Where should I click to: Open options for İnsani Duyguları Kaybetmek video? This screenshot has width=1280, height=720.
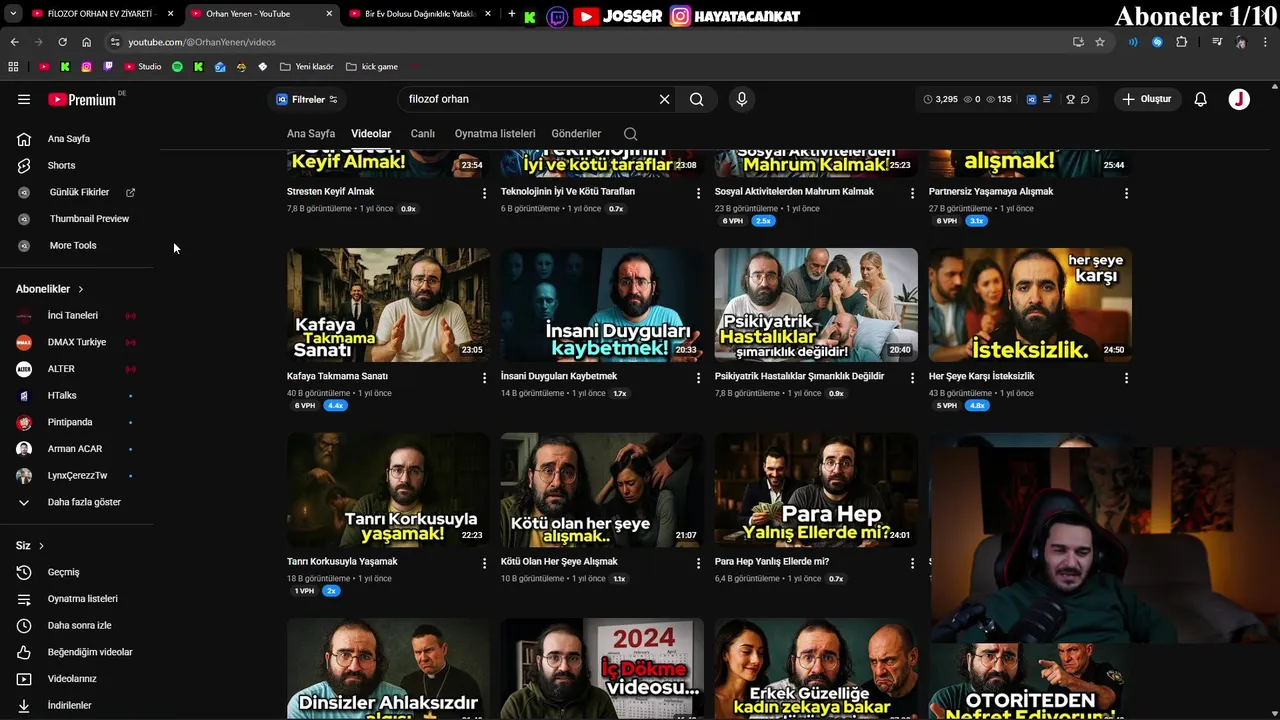(x=698, y=378)
